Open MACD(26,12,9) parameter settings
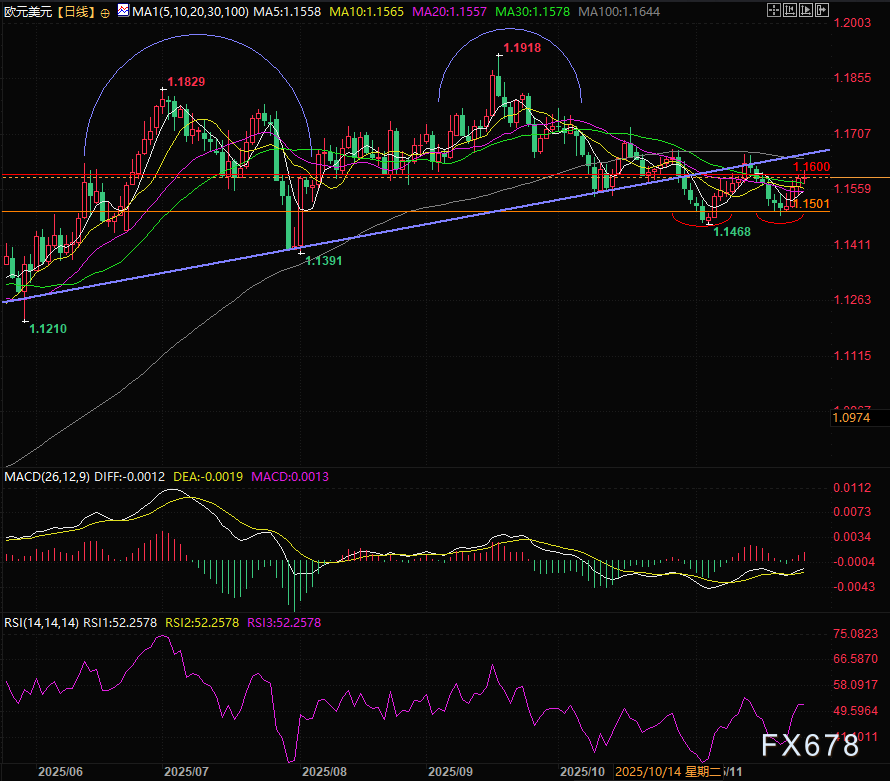This screenshot has height=781, width=890. [x=48, y=477]
